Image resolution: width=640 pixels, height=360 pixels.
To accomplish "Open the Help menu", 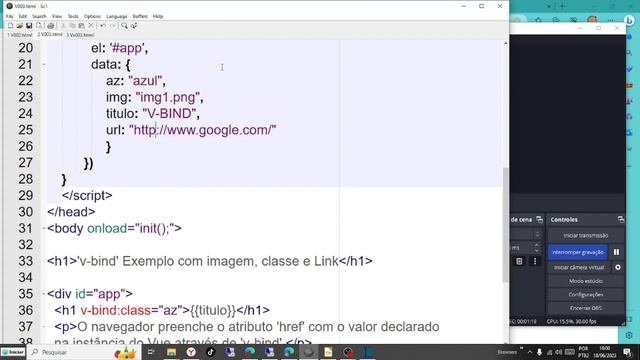I will [x=158, y=16].
